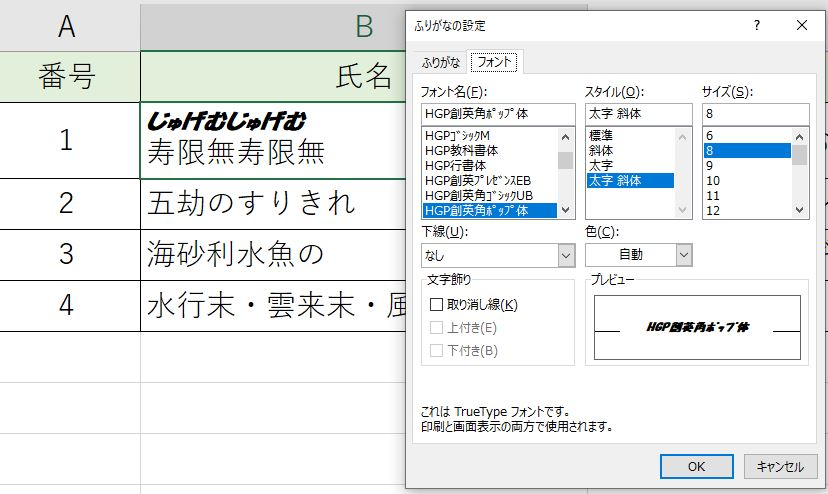The width and height of the screenshot is (828, 494).
Task: Select size 12
Action: [747, 210]
